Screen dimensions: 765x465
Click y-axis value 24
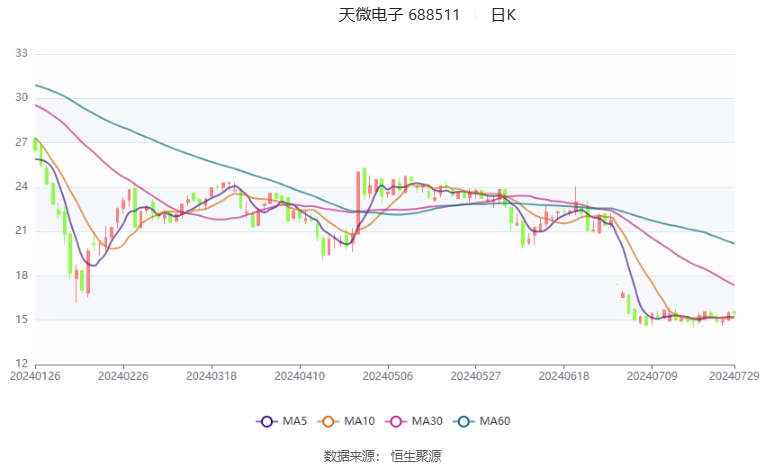point(21,186)
